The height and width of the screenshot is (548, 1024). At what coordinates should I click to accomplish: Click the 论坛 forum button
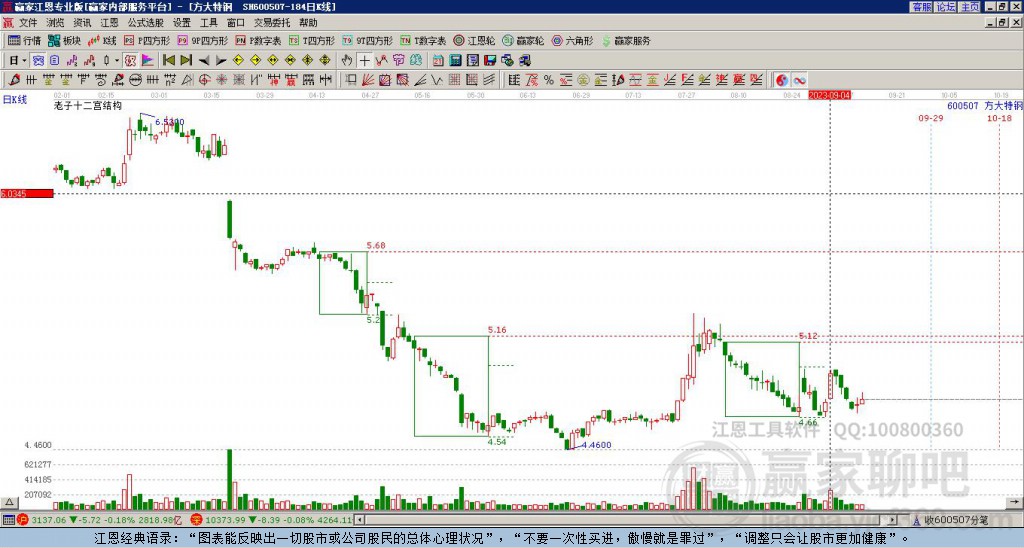[946, 7]
